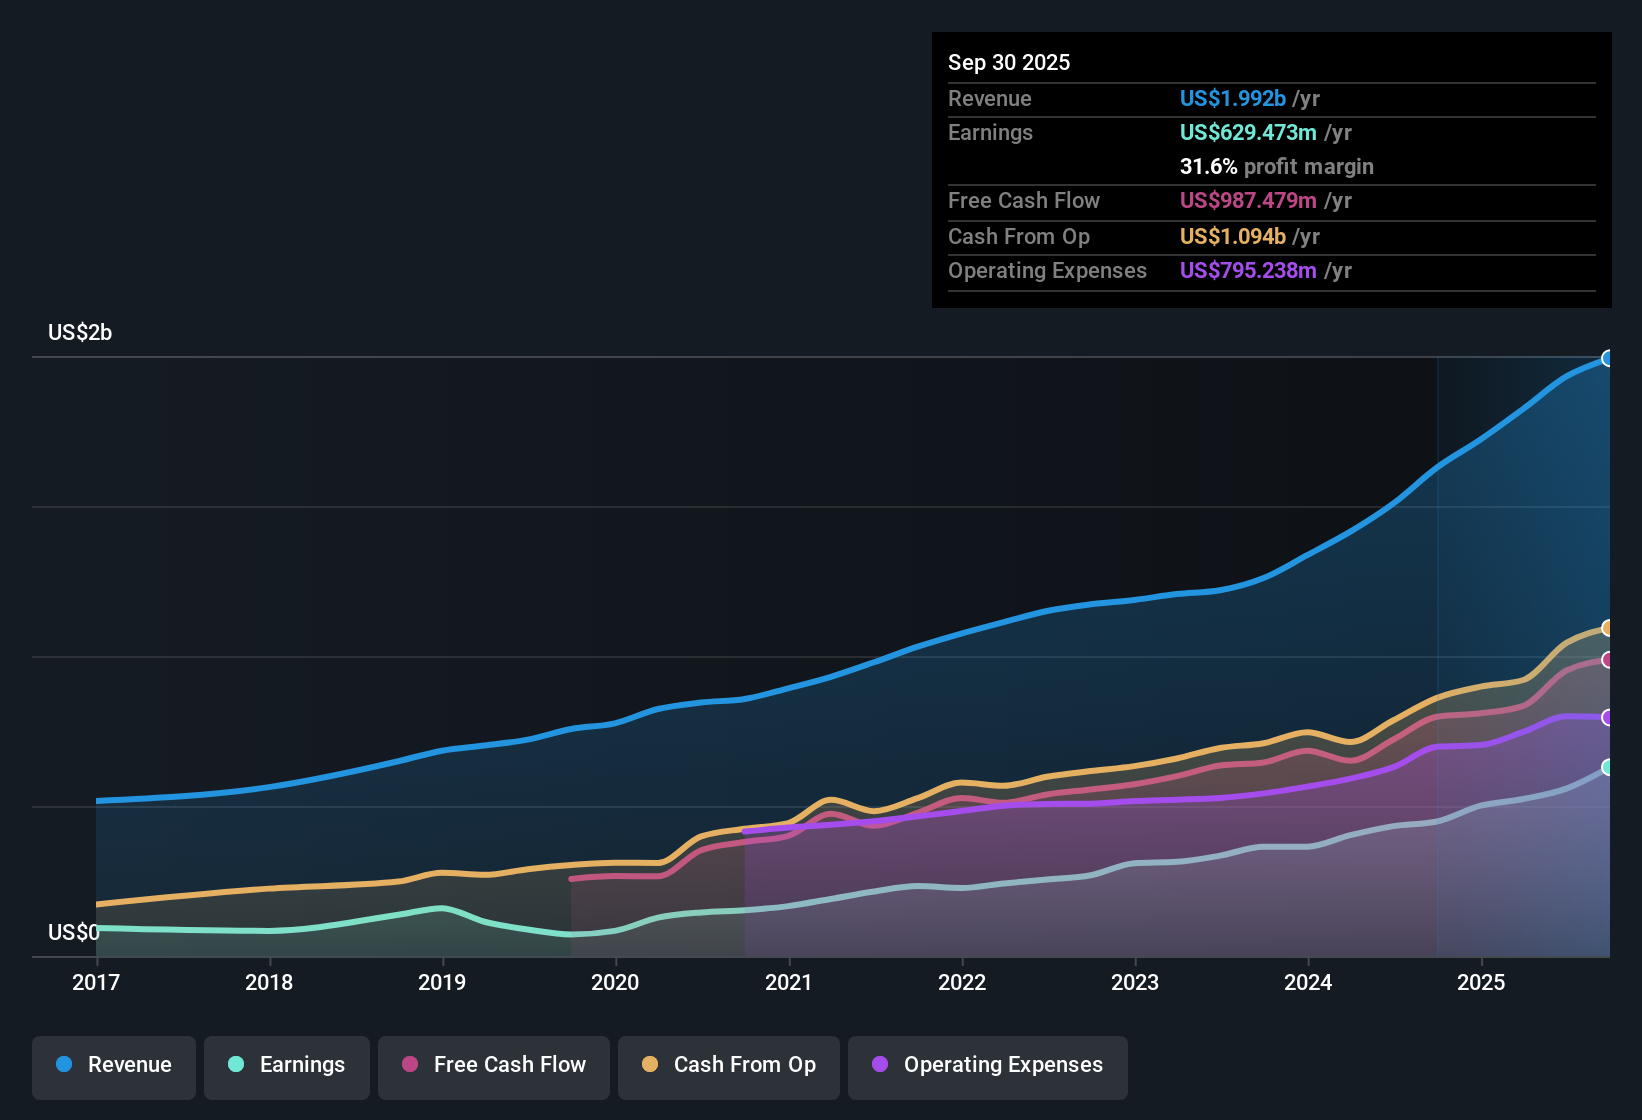
Task: Toggle the Operating Expenses series off
Action: tap(987, 1065)
